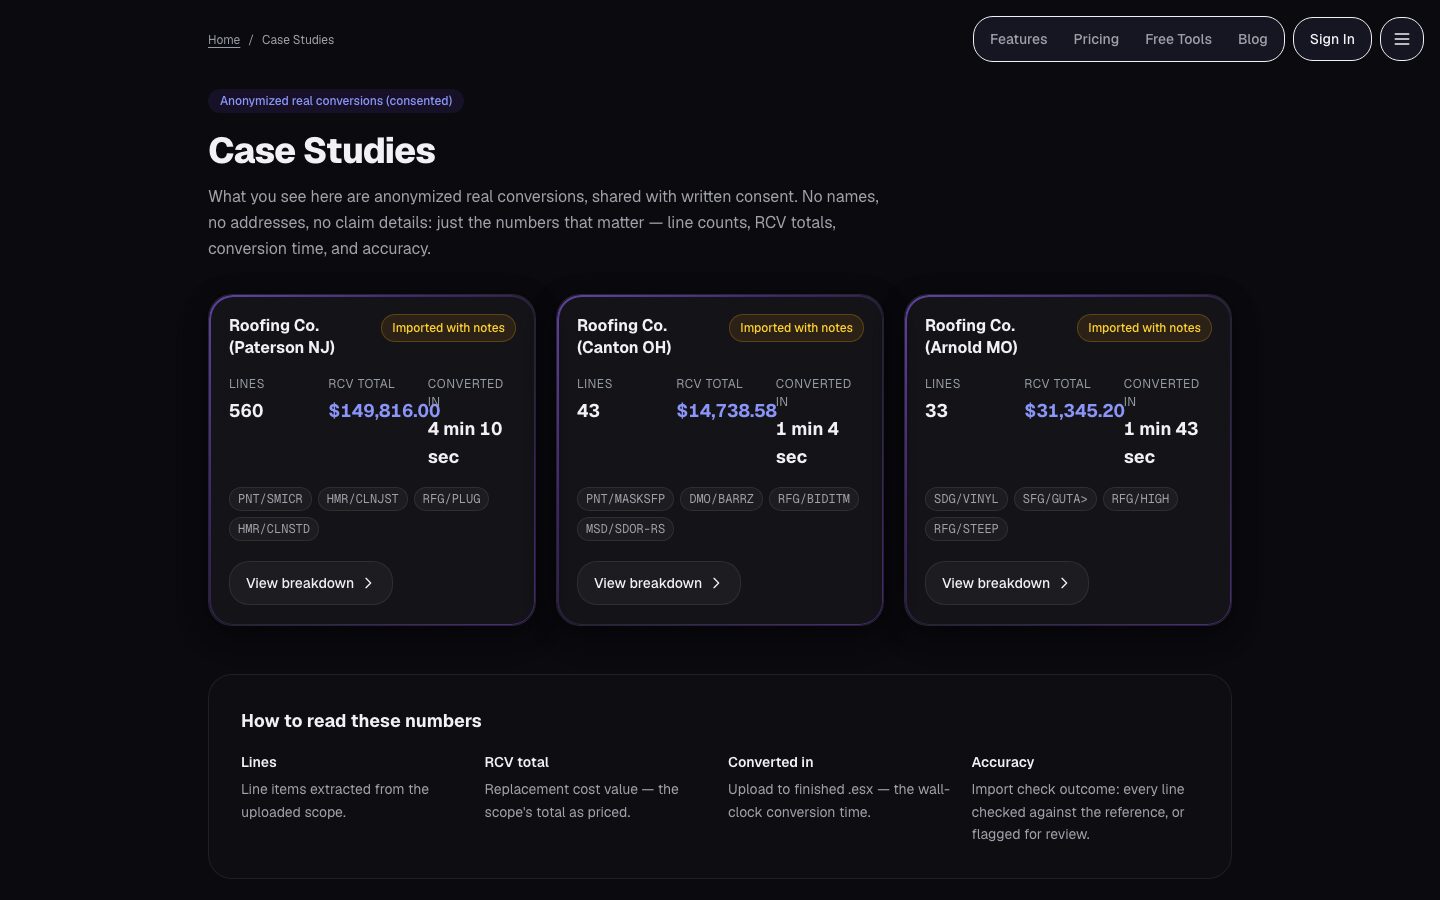
Task: Click Imported with notes badge on Canton card
Action: click(x=796, y=328)
